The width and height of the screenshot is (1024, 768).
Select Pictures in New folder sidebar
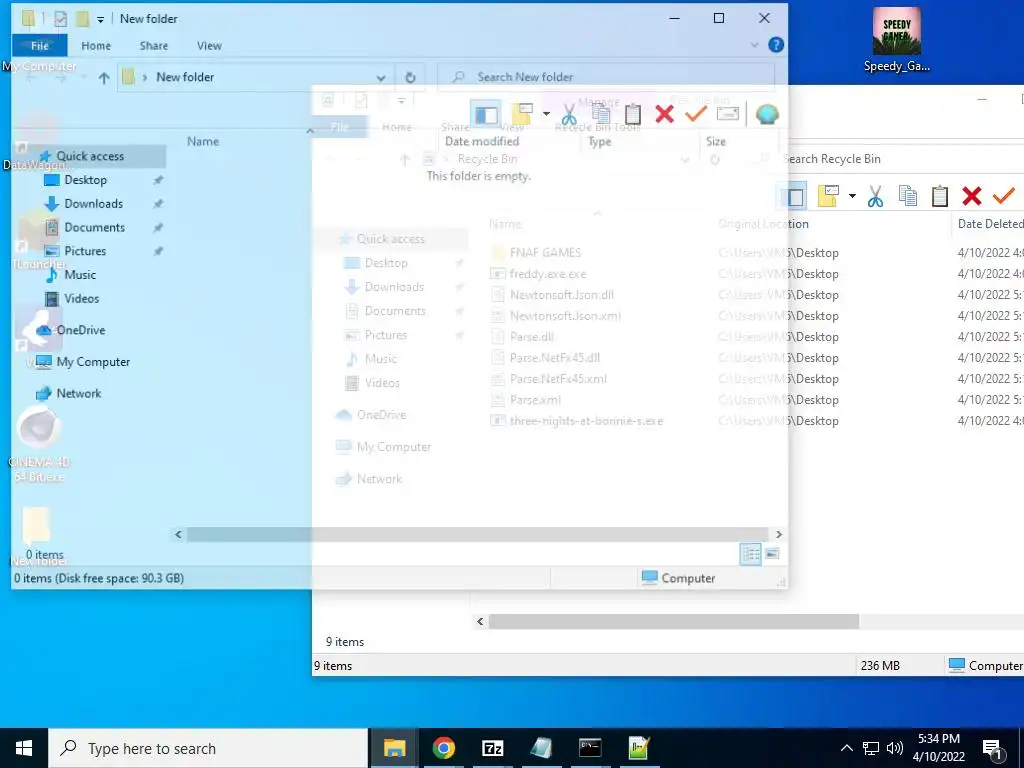pos(84,251)
